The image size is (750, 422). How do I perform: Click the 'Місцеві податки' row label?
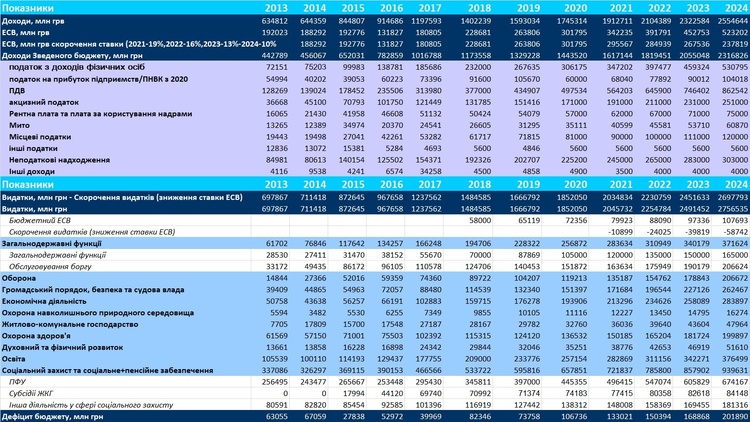coord(40,137)
